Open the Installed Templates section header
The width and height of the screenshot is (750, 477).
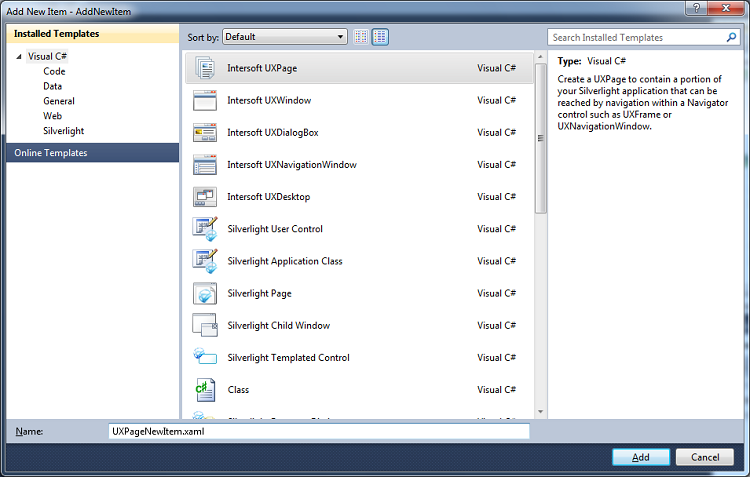[92, 33]
